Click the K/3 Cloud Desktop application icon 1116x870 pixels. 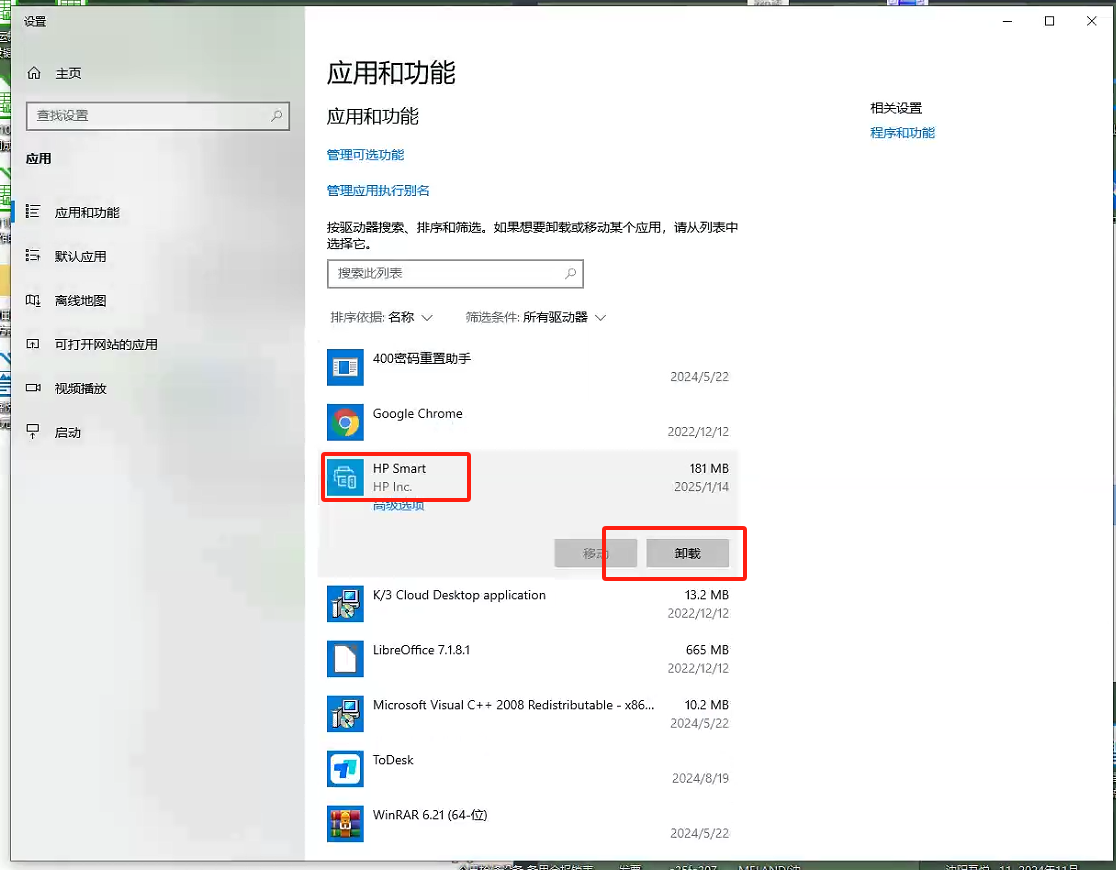(x=345, y=604)
